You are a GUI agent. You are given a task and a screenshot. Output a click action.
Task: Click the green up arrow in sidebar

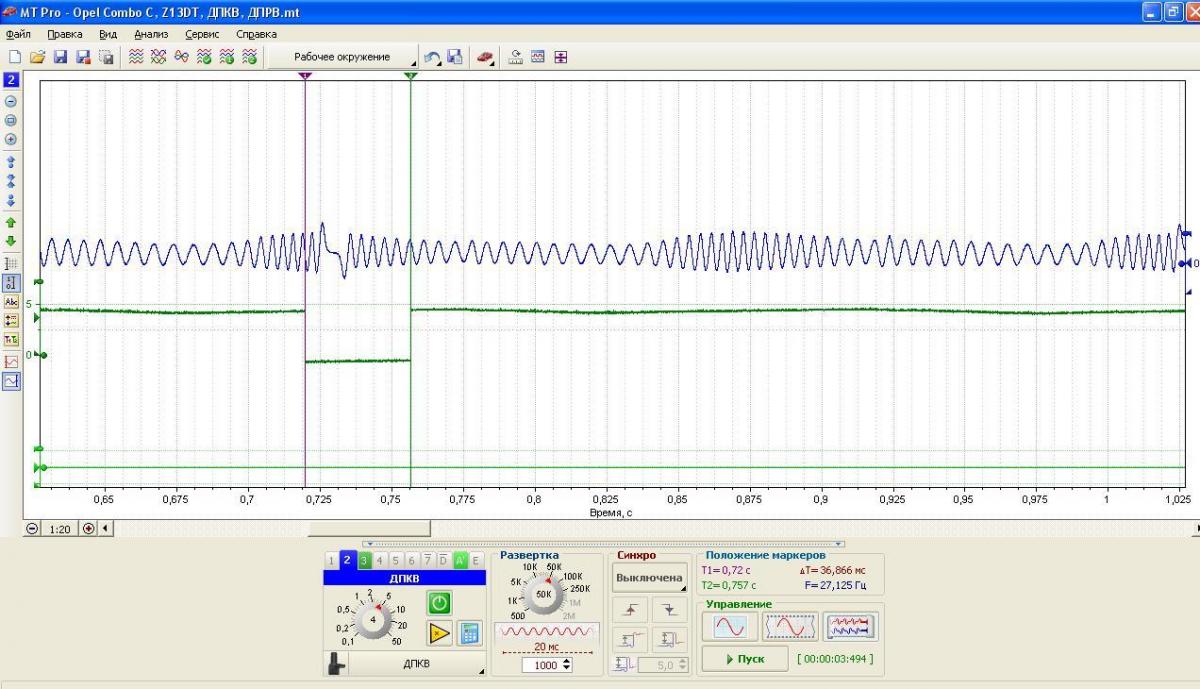click(11, 222)
